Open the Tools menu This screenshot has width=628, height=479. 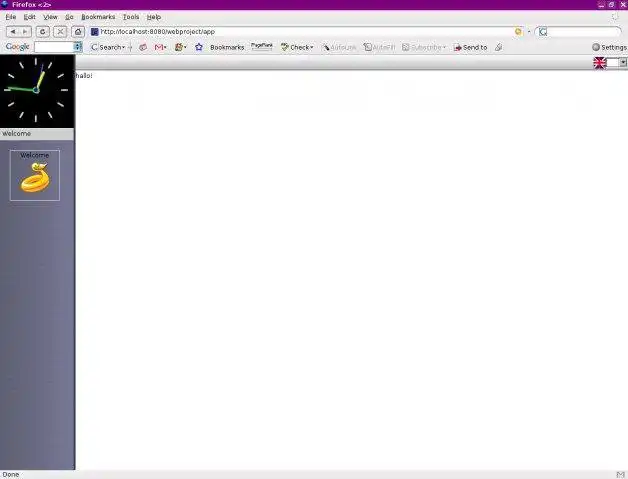[x=131, y=17]
